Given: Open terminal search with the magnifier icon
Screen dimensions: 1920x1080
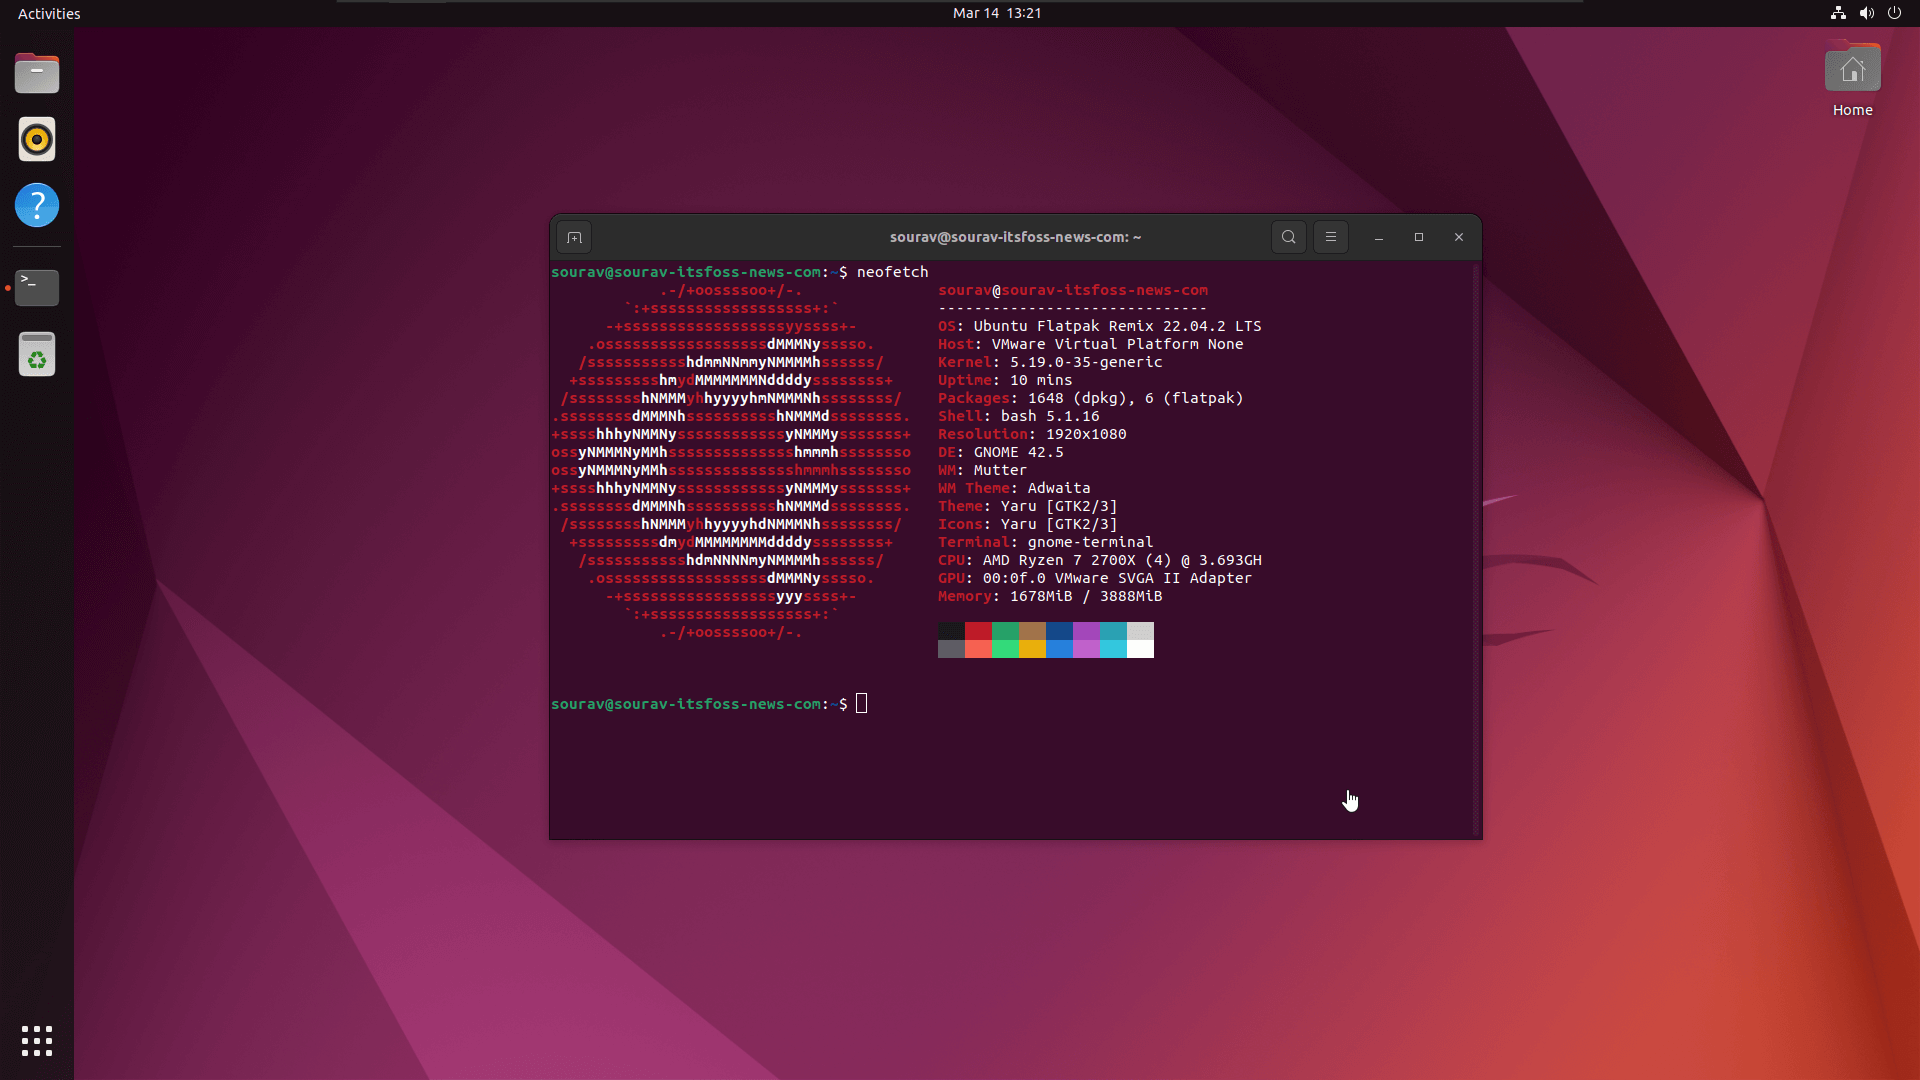Looking at the screenshot, I should pos(1288,237).
